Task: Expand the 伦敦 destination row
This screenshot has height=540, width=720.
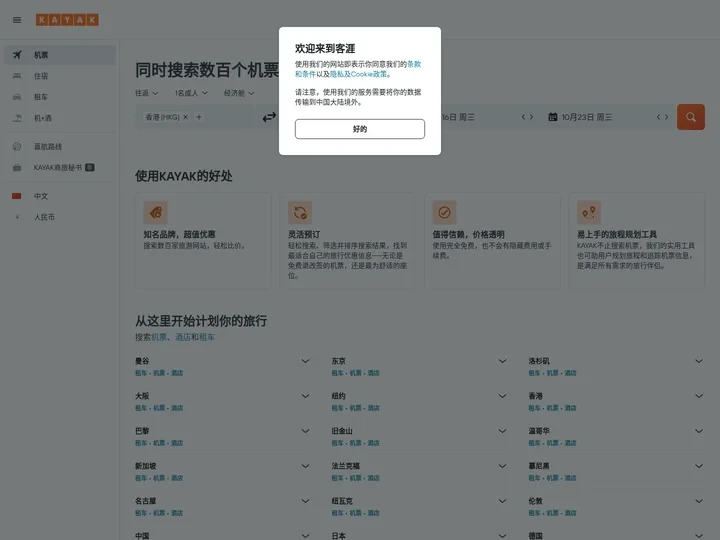Action: coord(699,501)
